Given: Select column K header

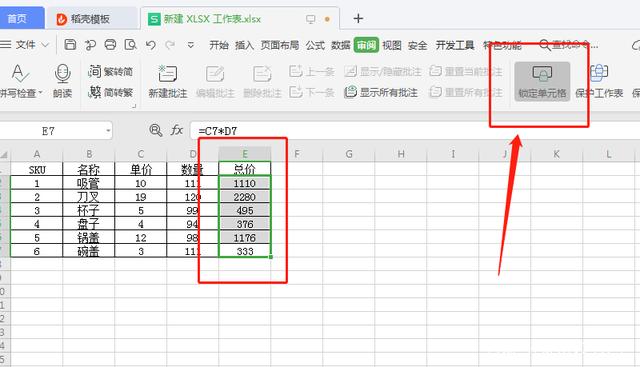Looking at the screenshot, I should click(556, 154).
